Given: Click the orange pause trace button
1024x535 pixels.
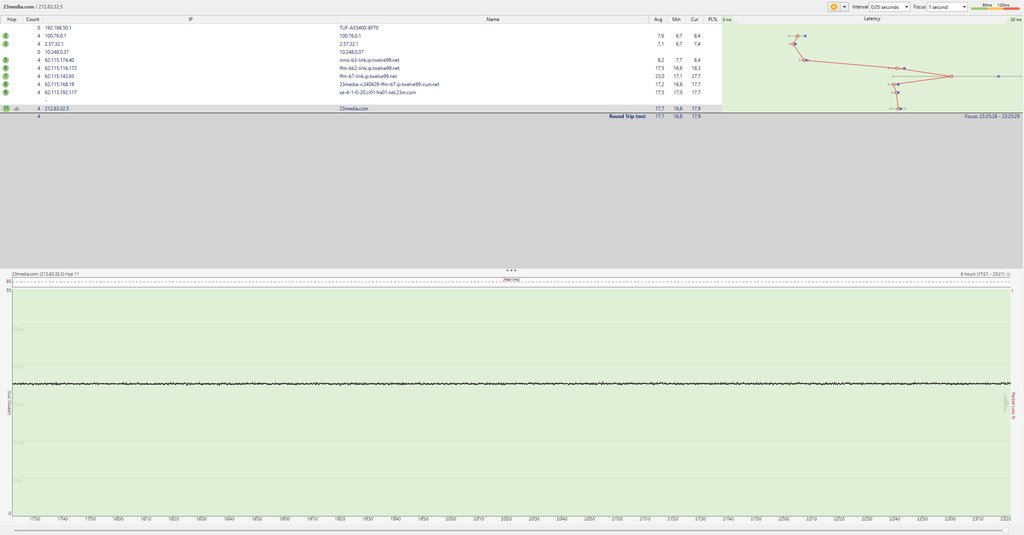Looking at the screenshot, I should click(833, 7).
